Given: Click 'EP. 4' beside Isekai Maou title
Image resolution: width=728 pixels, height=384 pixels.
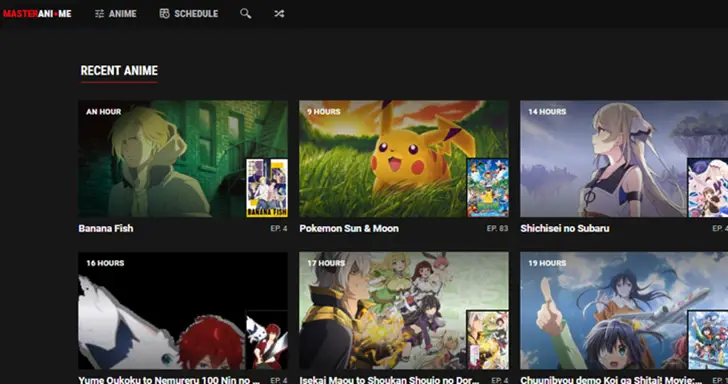Looking at the screenshot, I should [x=500, y=380].
